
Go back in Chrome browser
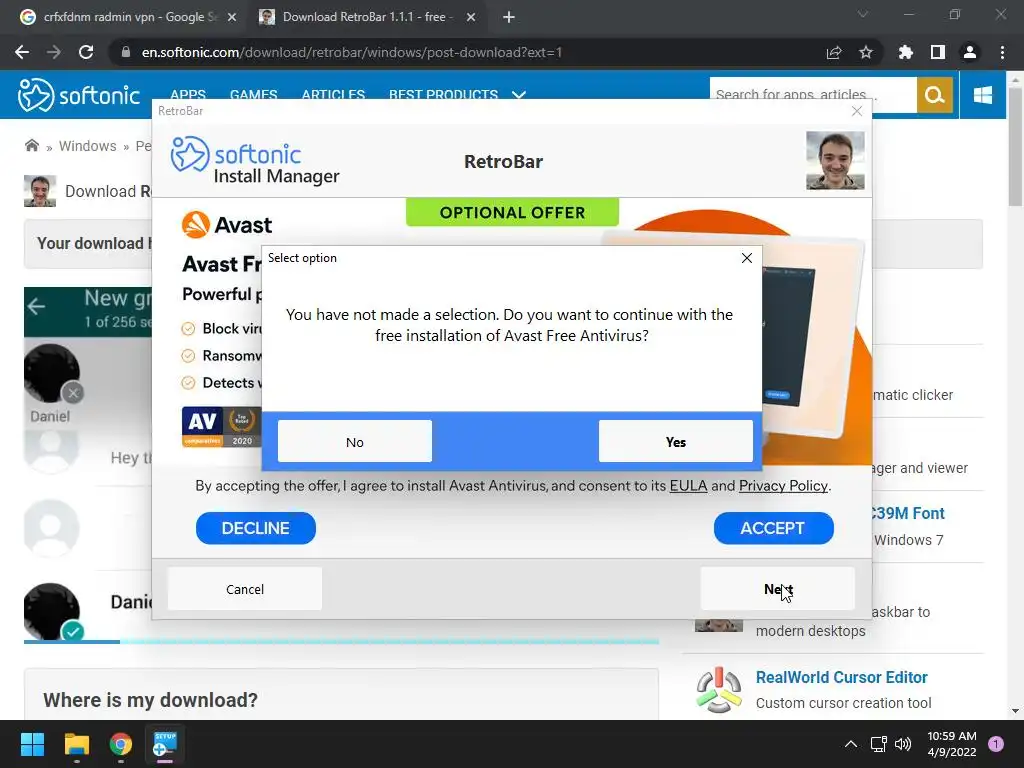pyautogui.click(x=22, y=52)
